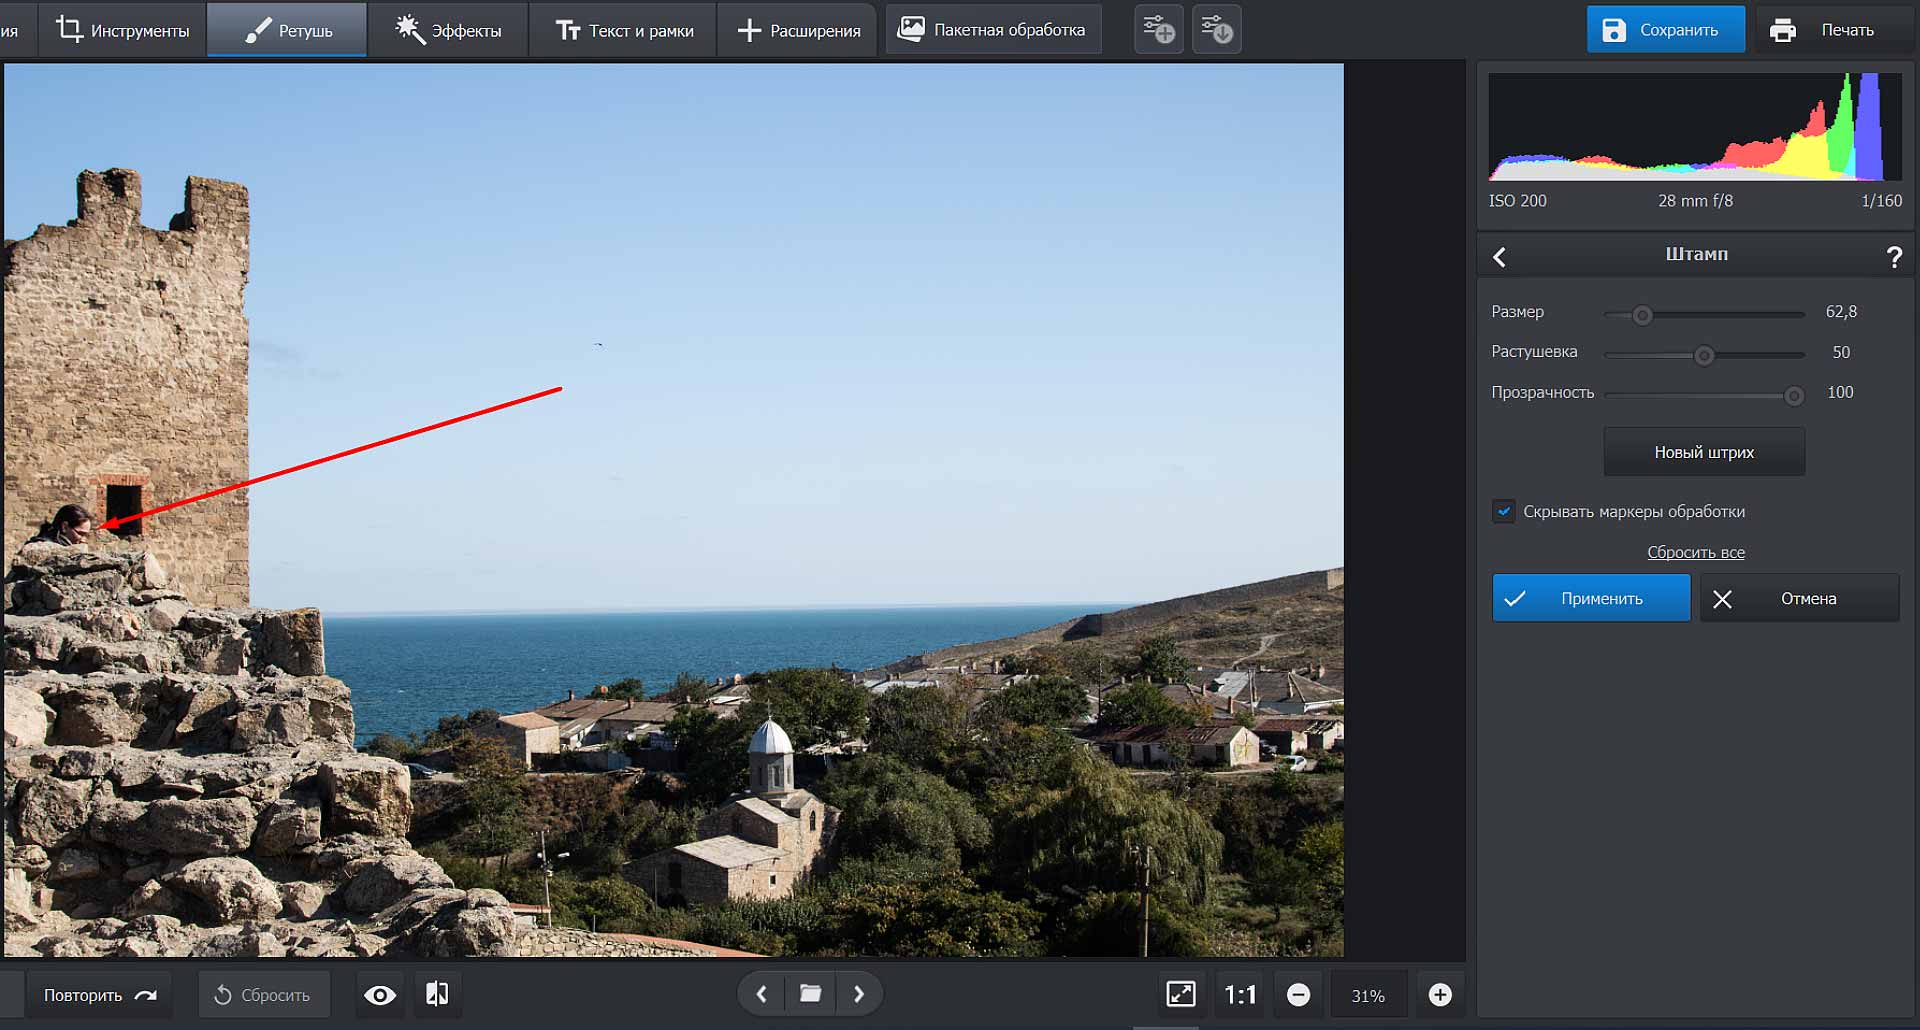Toggle the before/after compare icon

(x=437, y=994)
